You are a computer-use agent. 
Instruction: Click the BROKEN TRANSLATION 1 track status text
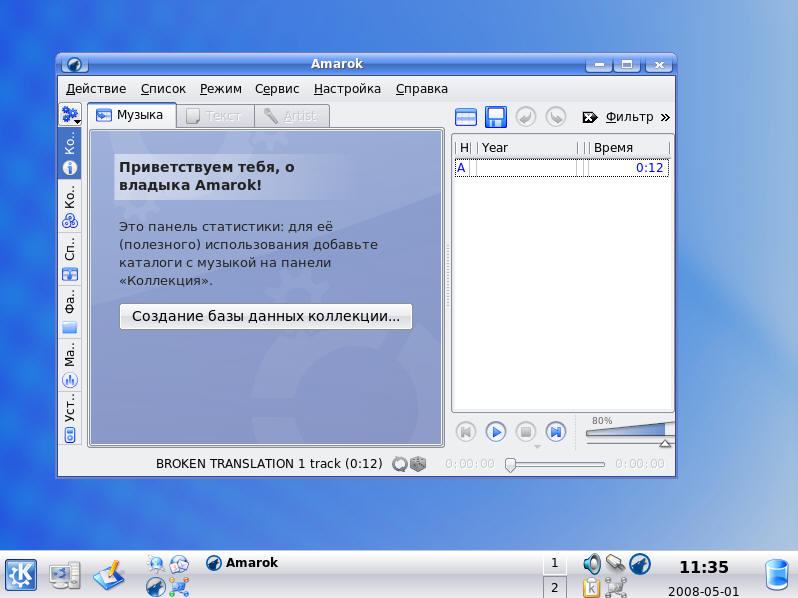[269, 464]
